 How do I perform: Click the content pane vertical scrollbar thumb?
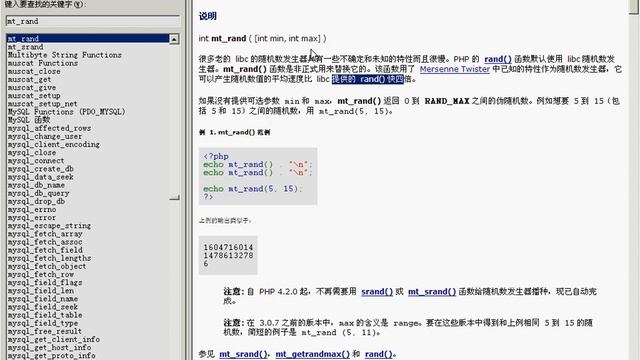coord(634,7)
